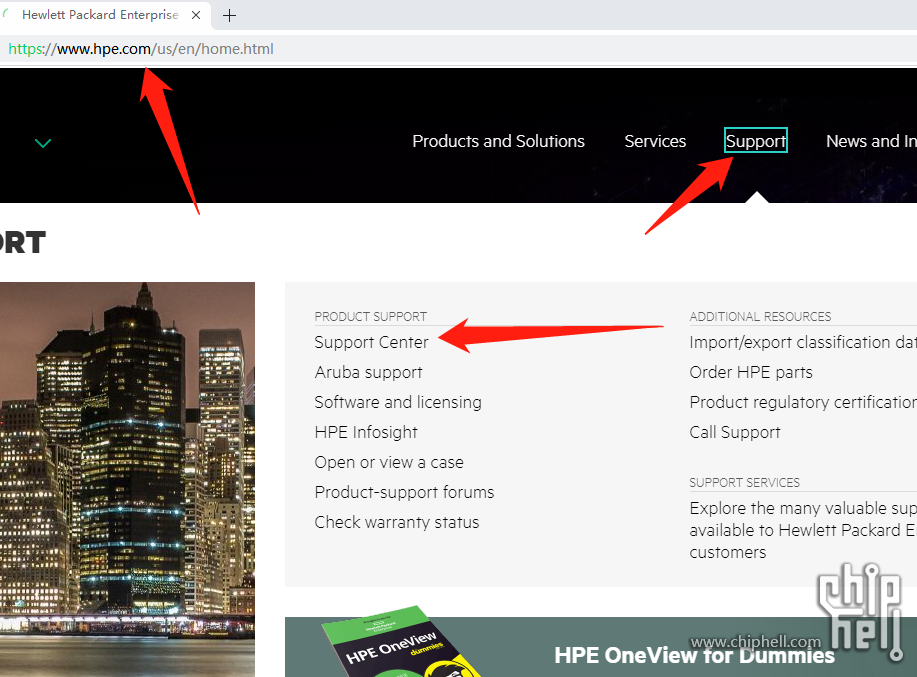
Task: Open Order HPE parts link
Action: (x=751, y=372)
